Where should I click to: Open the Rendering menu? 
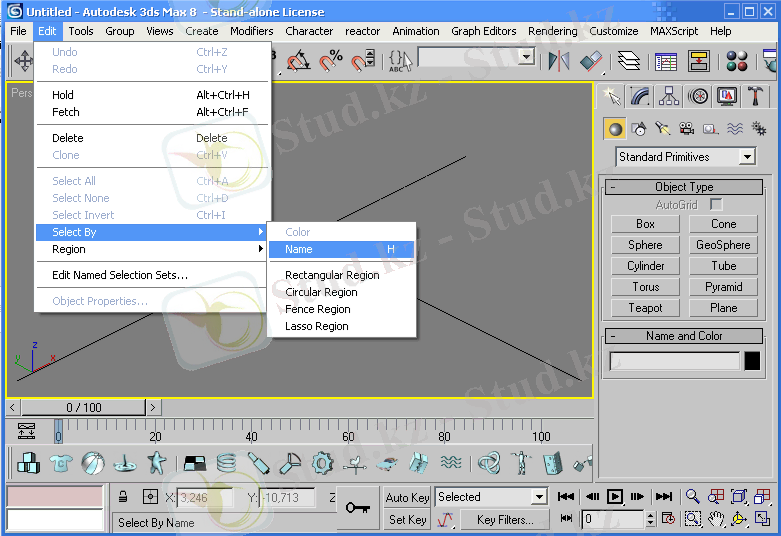click(552, 31)
